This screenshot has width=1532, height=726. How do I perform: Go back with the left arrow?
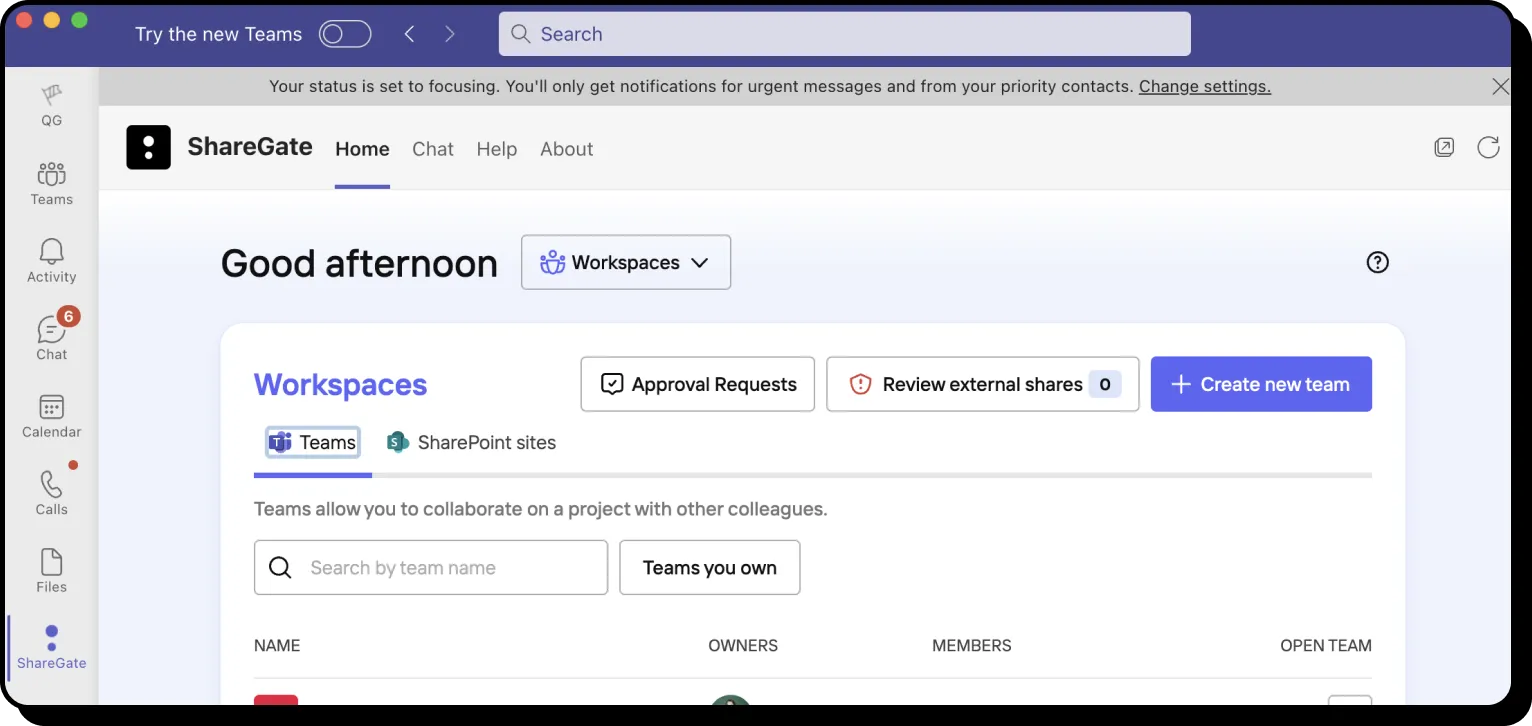point(409,34)
